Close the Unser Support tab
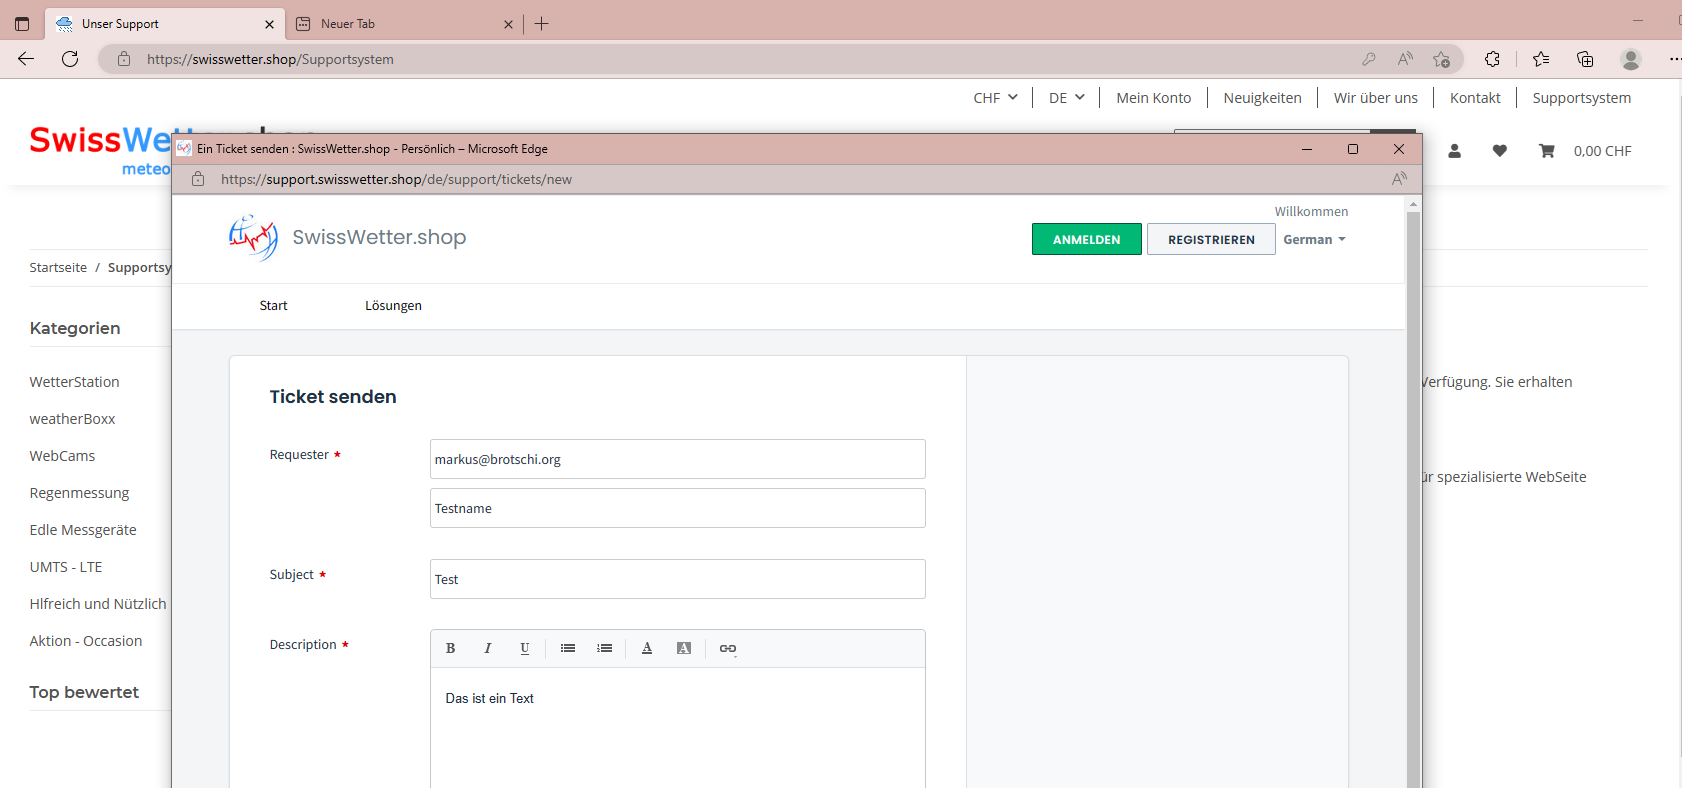 (x=269, y=24)
